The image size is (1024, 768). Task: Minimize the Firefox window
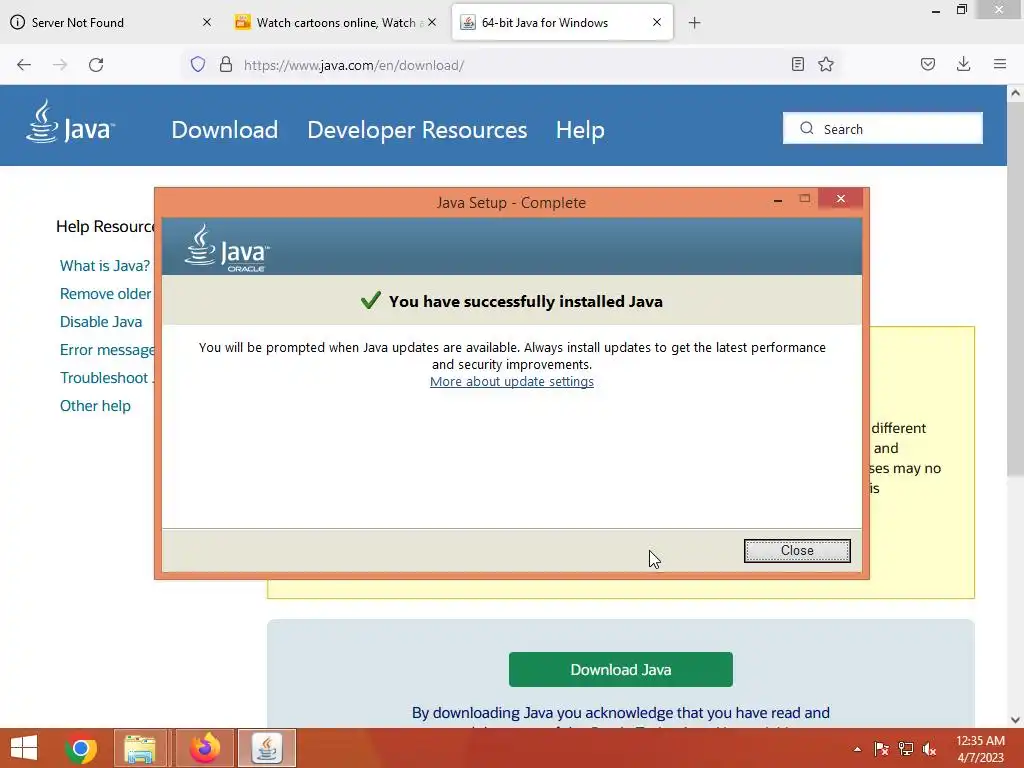tap(935, 11)
